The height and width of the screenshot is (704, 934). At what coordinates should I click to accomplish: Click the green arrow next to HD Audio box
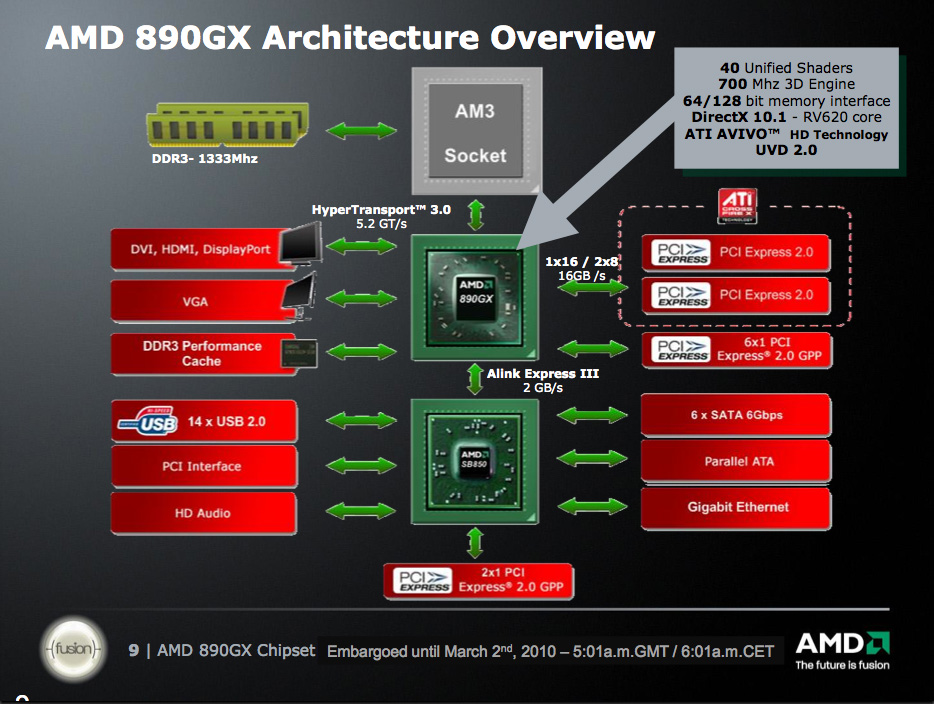pos(361,510)
